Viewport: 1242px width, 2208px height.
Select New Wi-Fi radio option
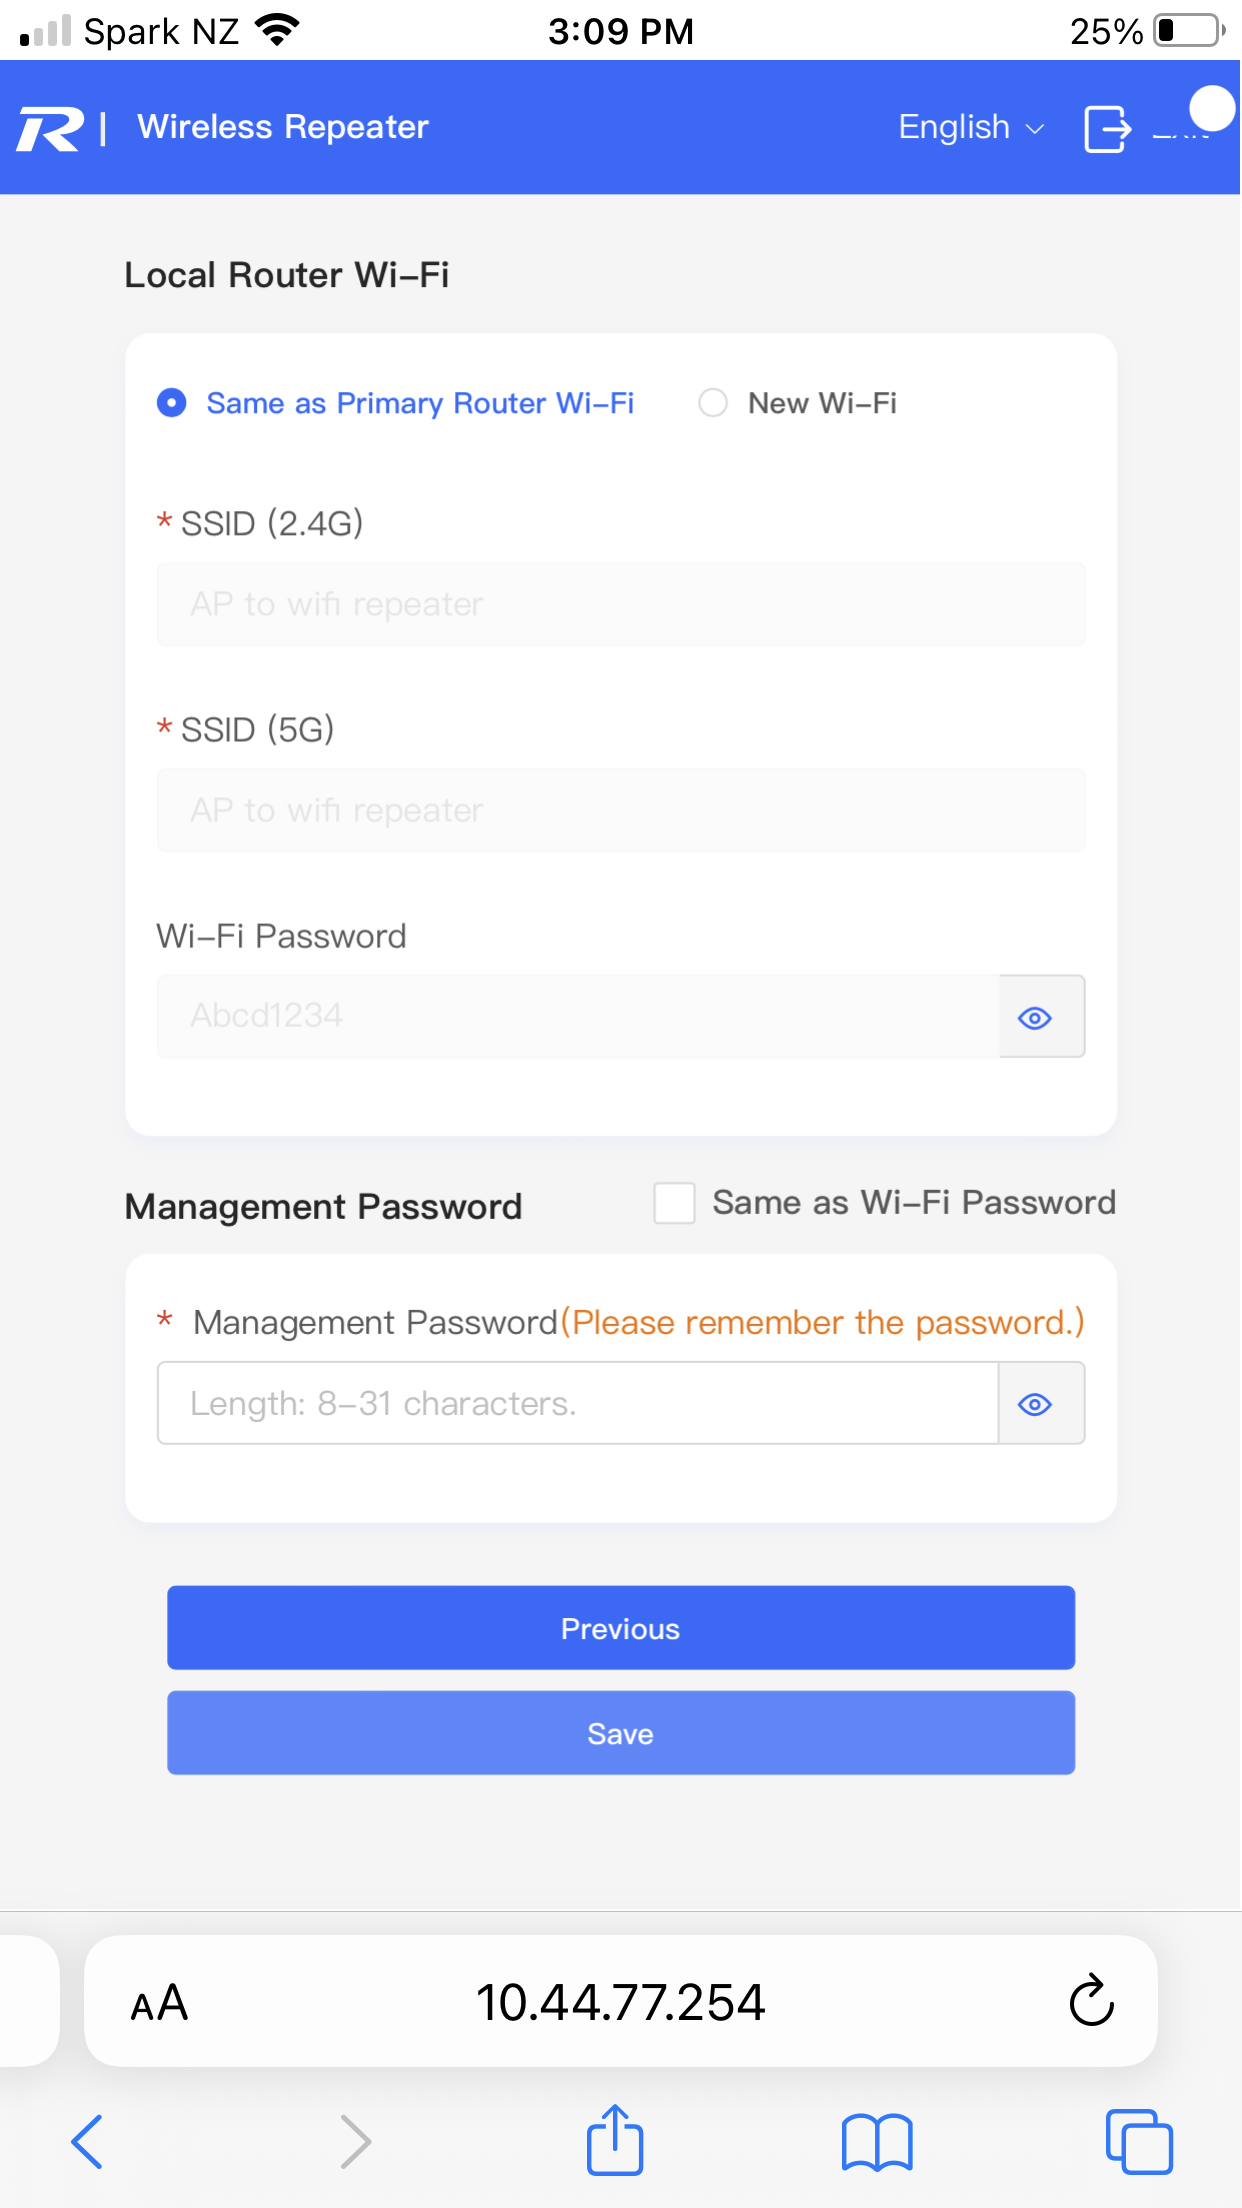(713, 403)
